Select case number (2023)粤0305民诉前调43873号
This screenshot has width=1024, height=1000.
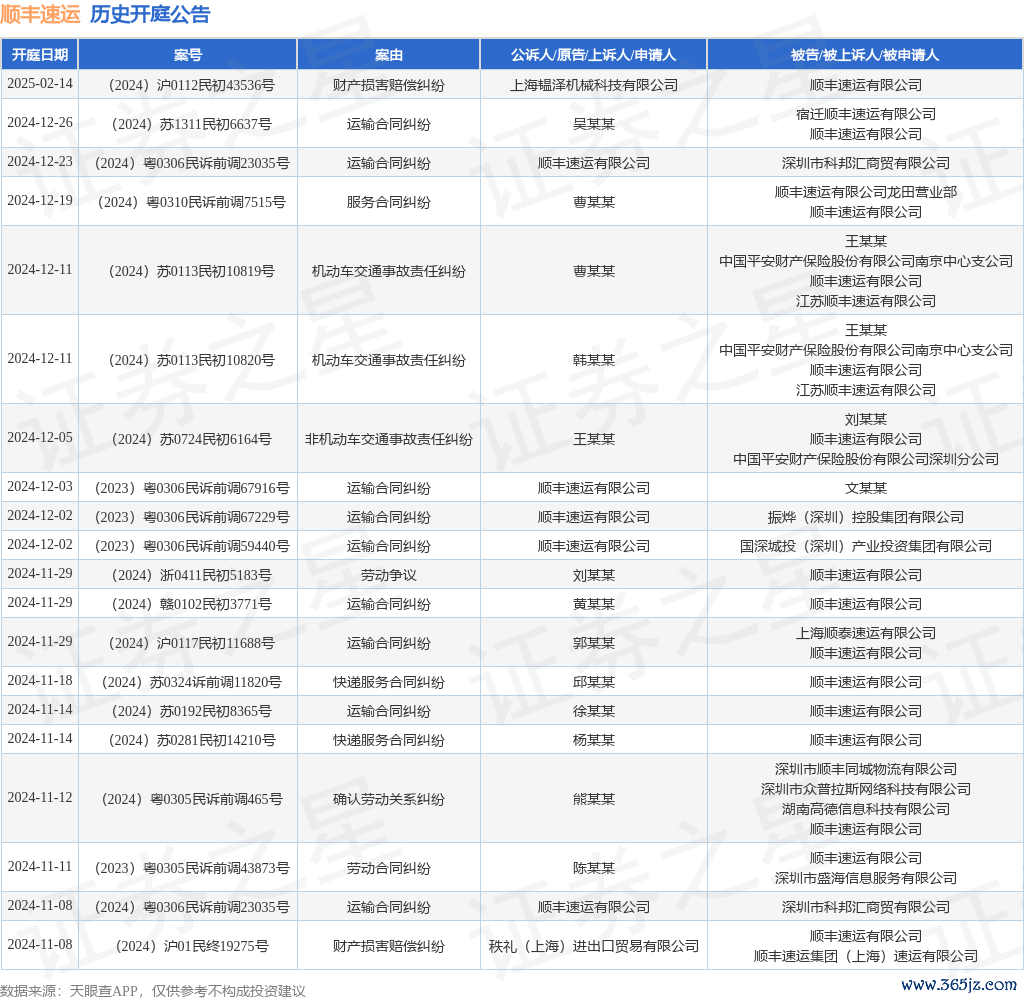tap(191, 868)
